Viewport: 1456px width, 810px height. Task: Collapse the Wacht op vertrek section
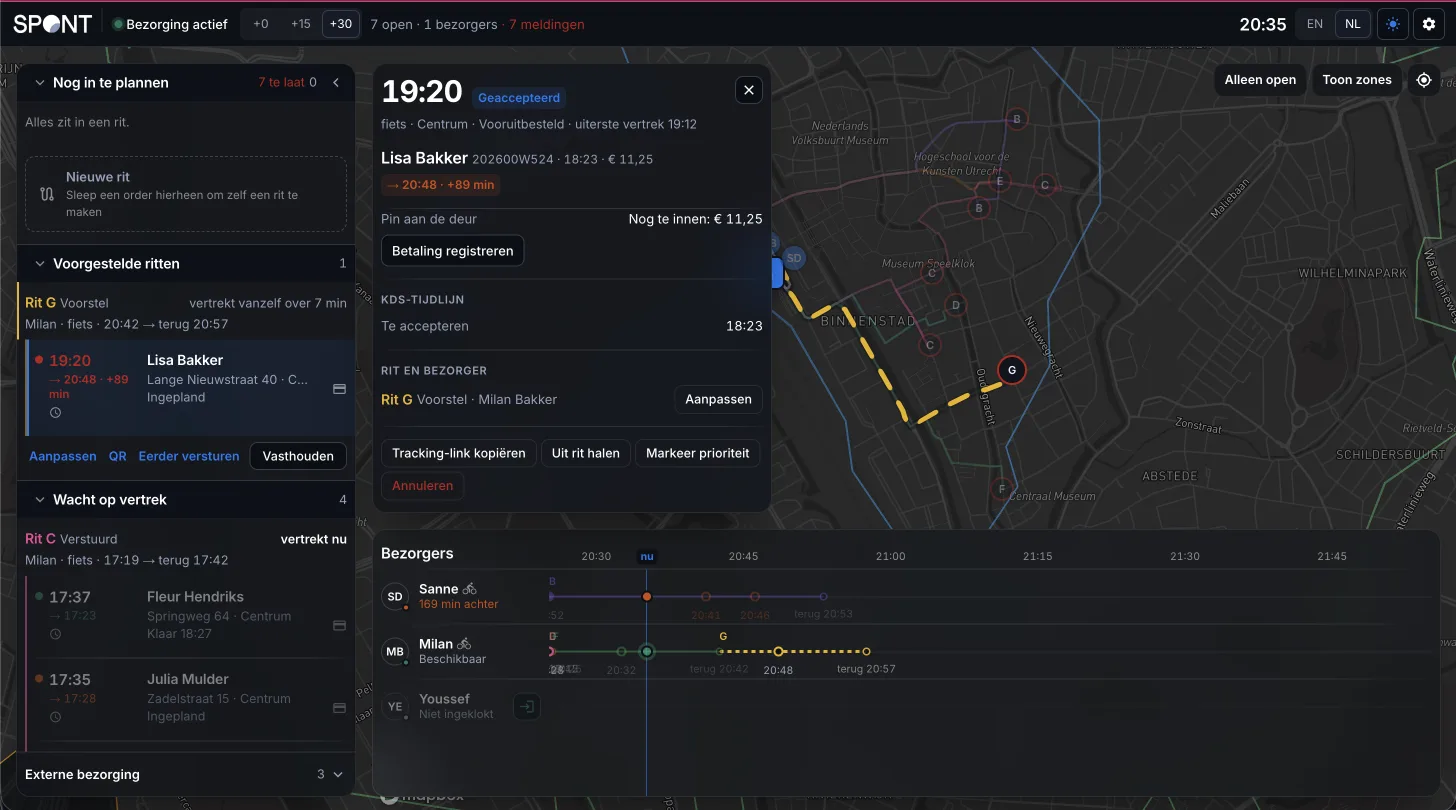[40, 500]
